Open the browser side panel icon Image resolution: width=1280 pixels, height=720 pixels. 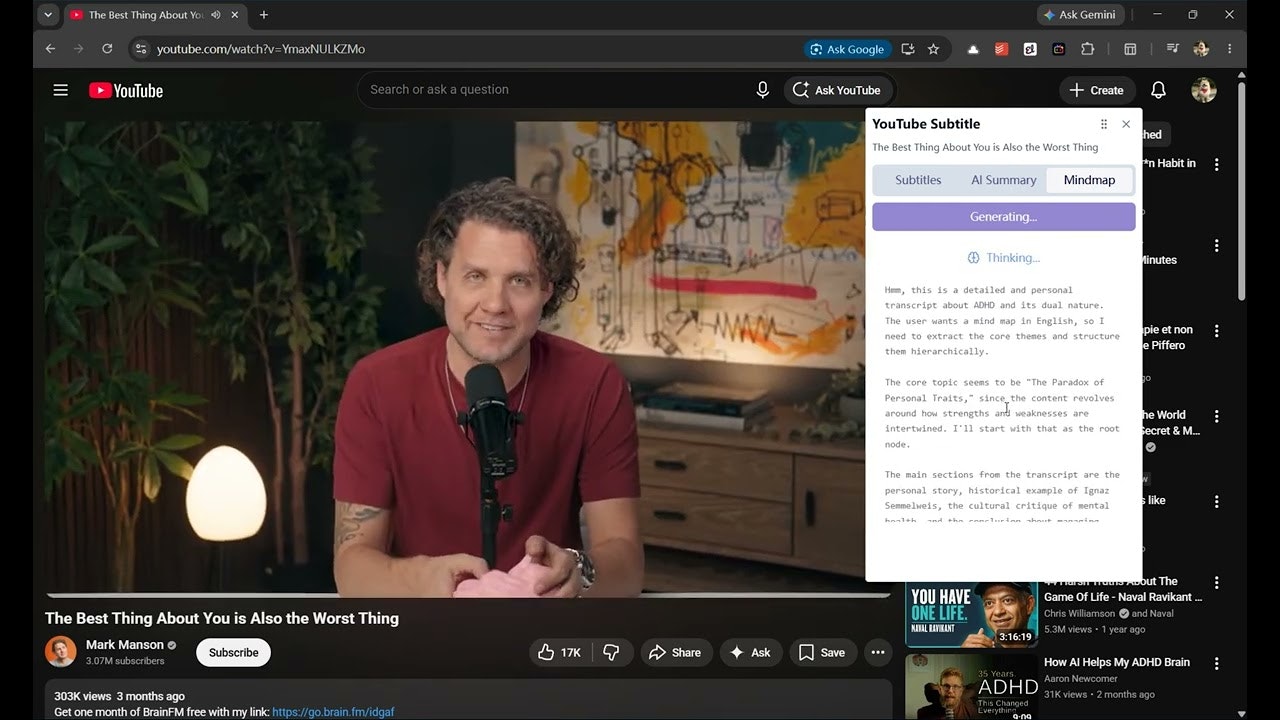pos(1130,49)
